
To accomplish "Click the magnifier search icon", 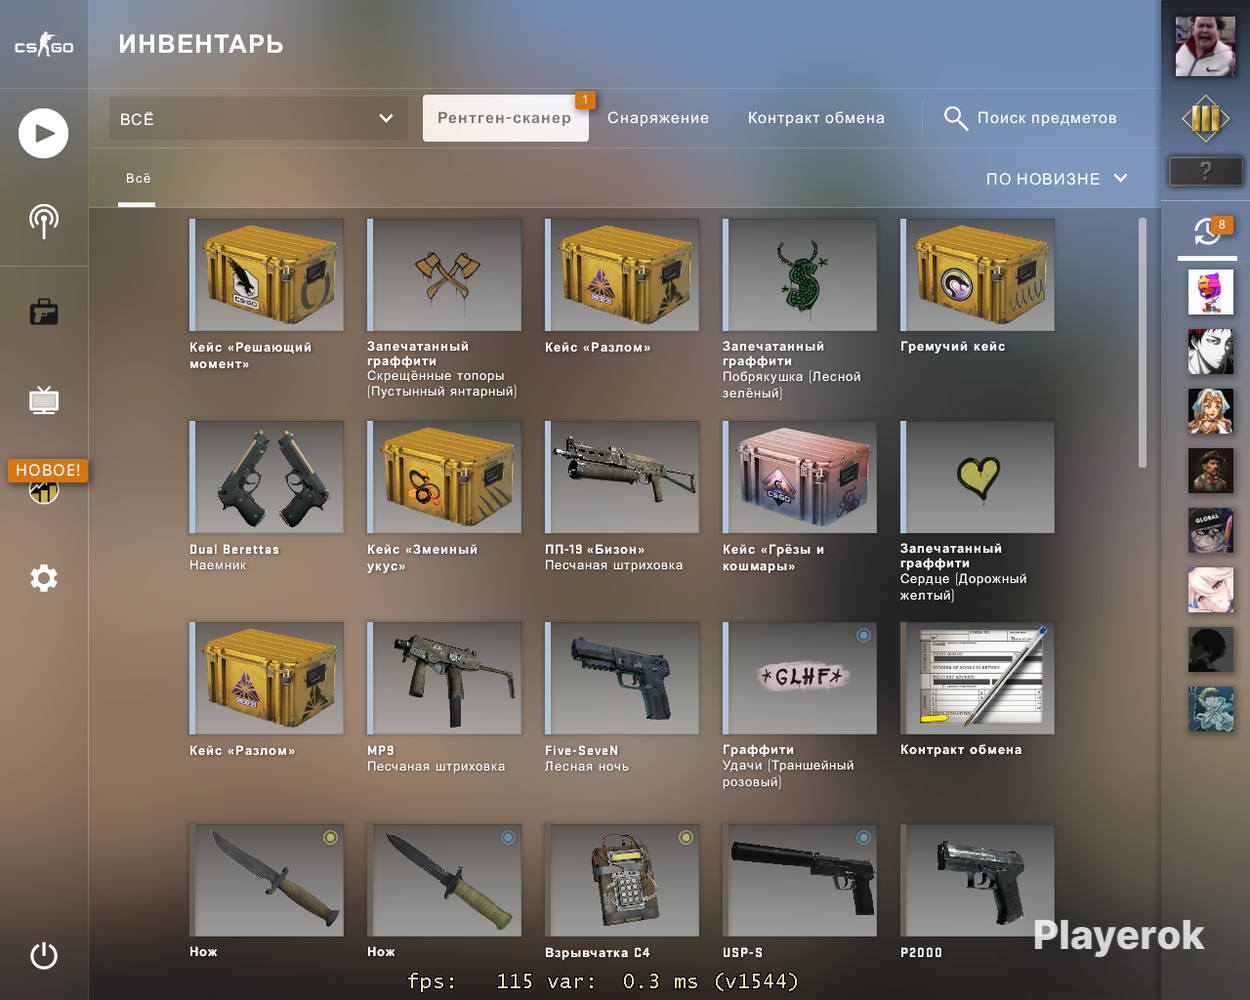I will (955, 118).
